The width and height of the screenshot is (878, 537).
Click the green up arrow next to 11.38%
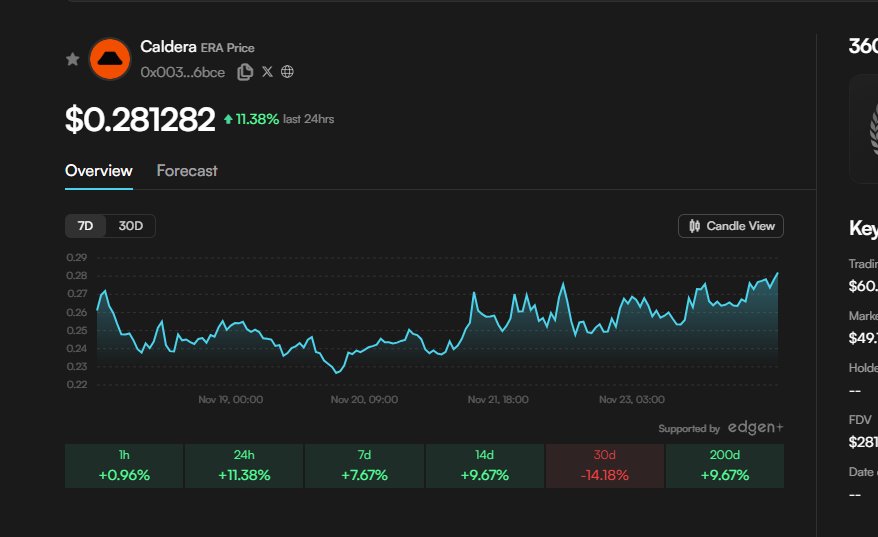click(228, 119)
